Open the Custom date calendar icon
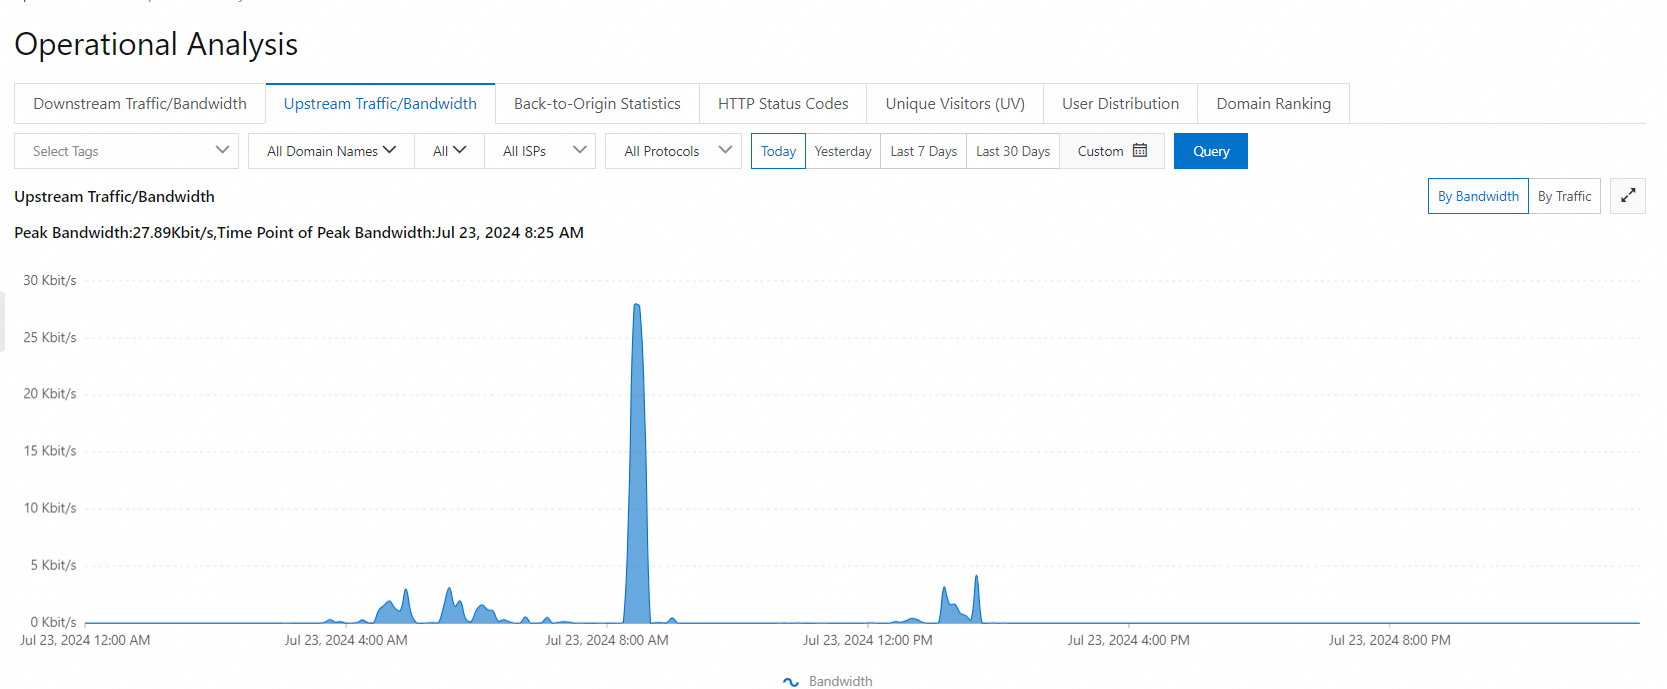 (x=1140, y=151)
